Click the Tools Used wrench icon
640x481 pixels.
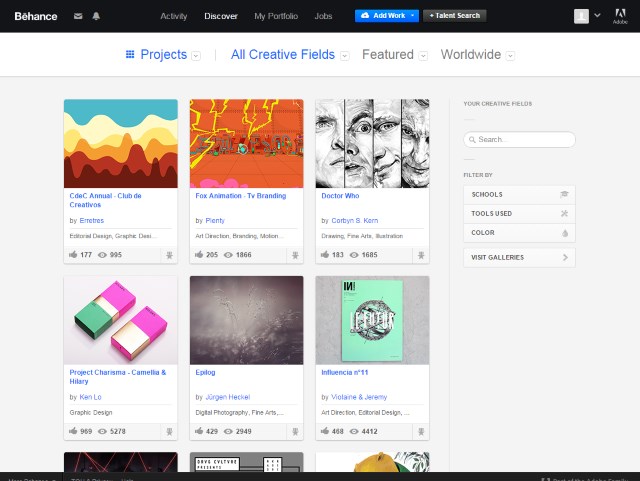point(564,214)
